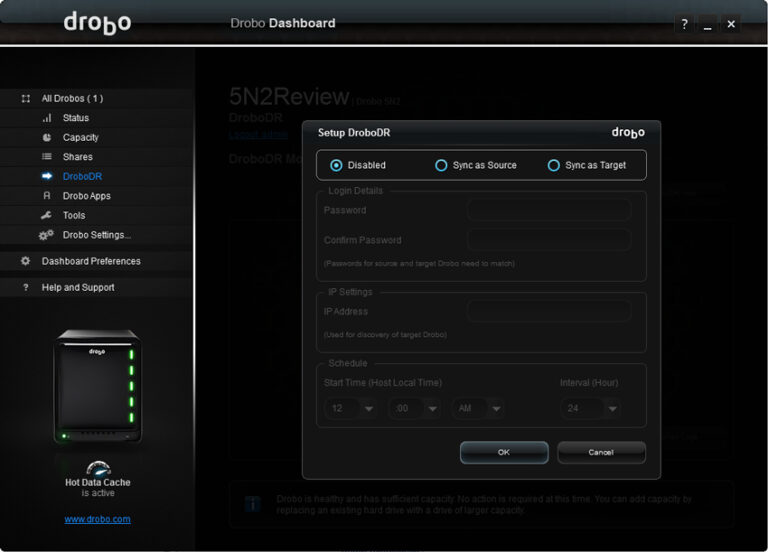
Task: Click the Status bar-chart icon
Action: tap(47, 118)
